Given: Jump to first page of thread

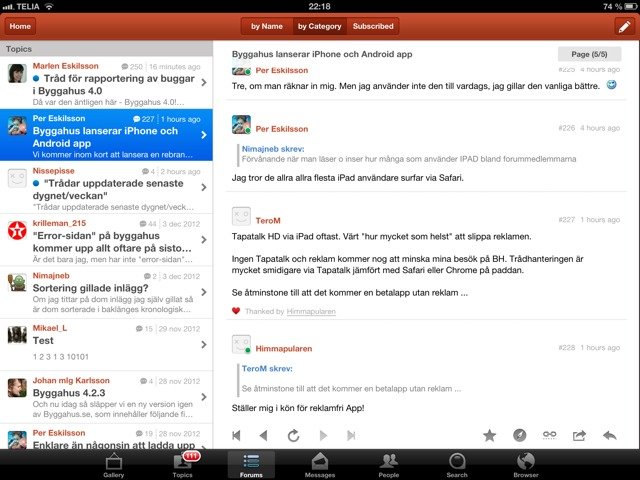Looking at the screenshot, I should click(x=236, y=436).
